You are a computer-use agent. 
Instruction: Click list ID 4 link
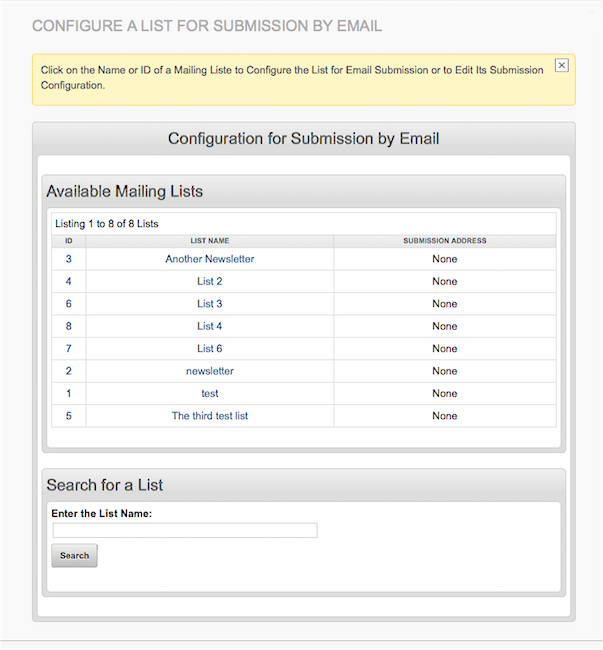[x=69, y=281]
